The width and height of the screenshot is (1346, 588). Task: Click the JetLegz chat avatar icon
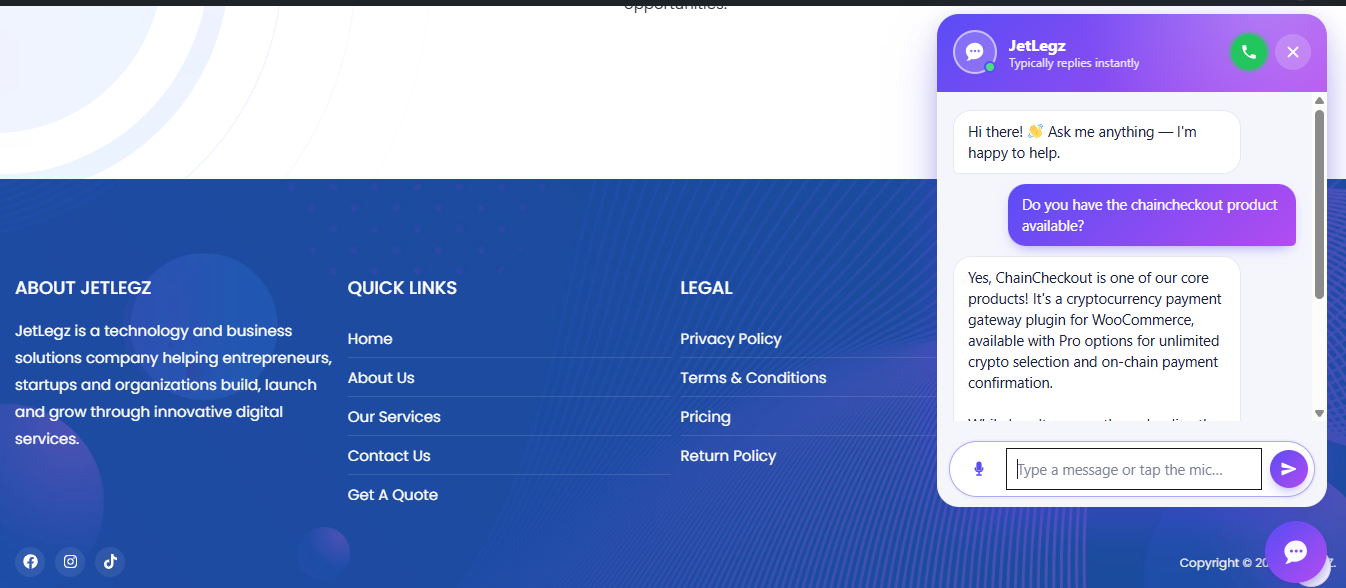coord(975,52)
